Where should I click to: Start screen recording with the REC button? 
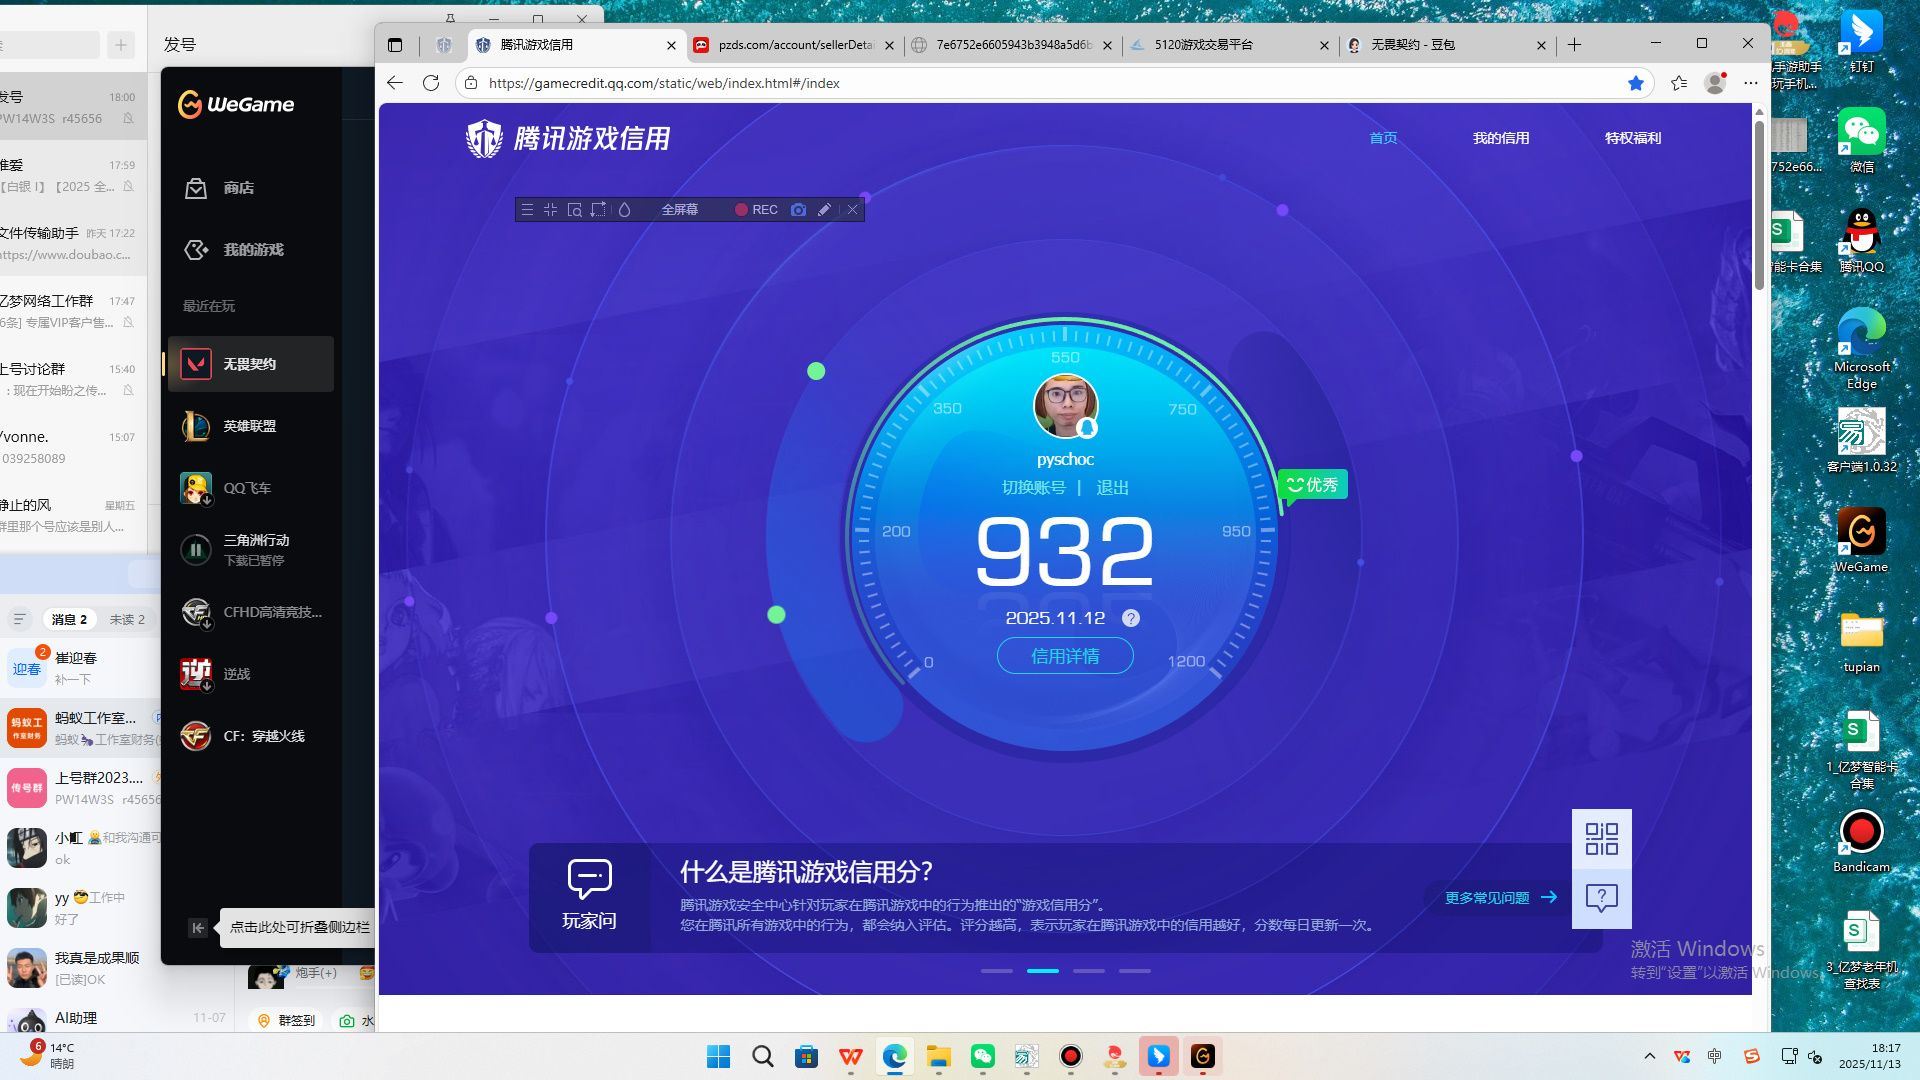click(x=757, y=210)
